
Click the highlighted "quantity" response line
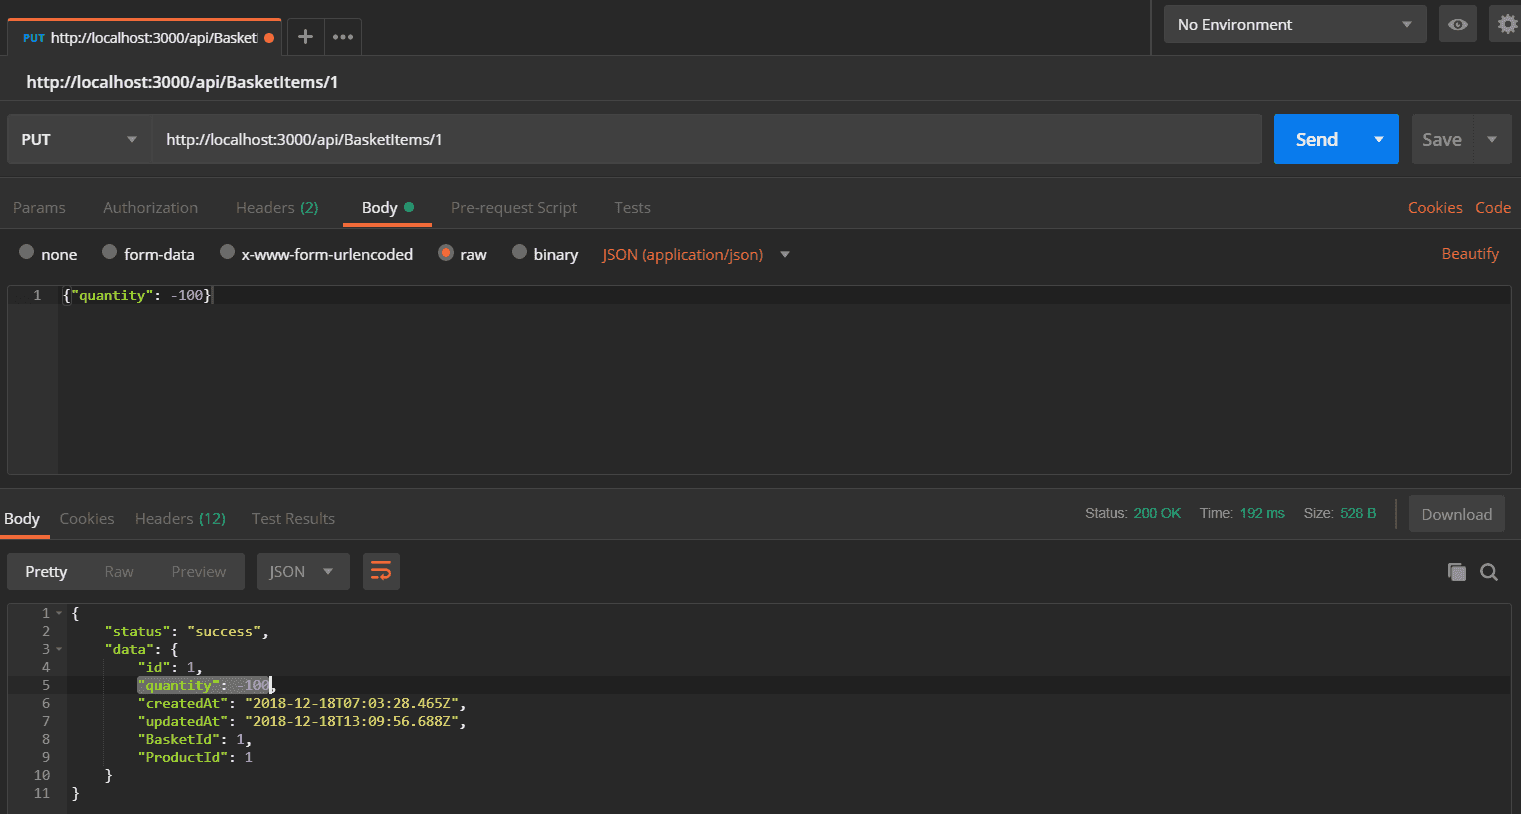[205, 685]
